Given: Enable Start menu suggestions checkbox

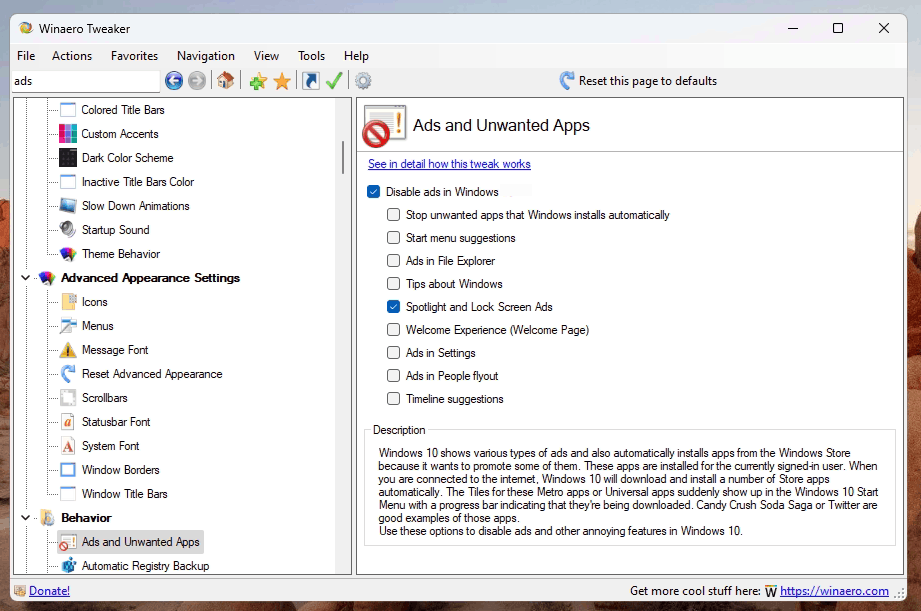Looking at the screenshot, I should coord(394,238).
